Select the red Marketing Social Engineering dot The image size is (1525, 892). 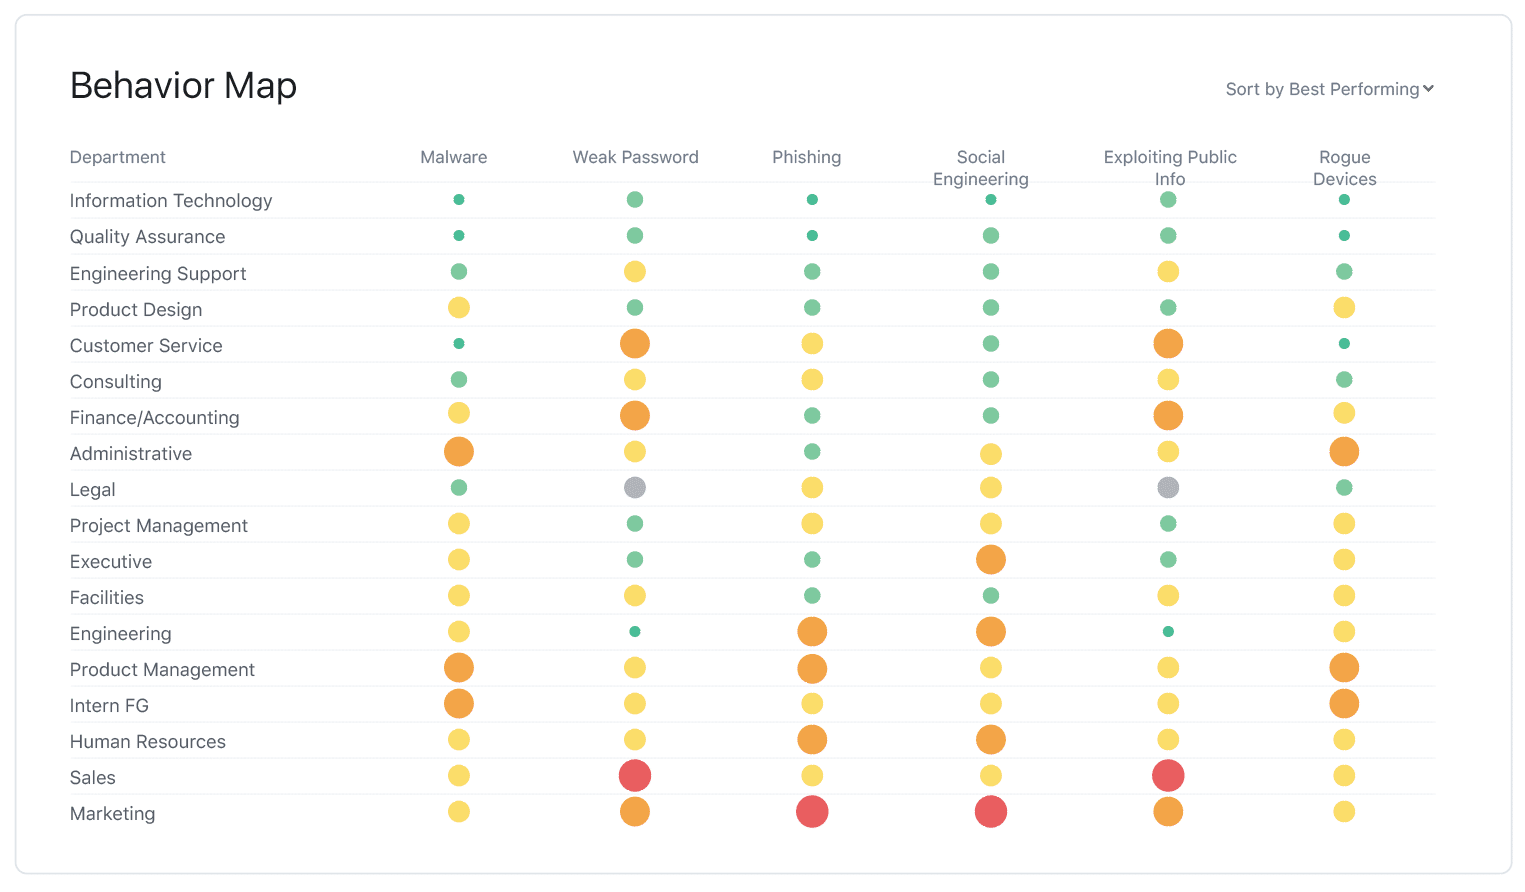click(x=991, y=812)
